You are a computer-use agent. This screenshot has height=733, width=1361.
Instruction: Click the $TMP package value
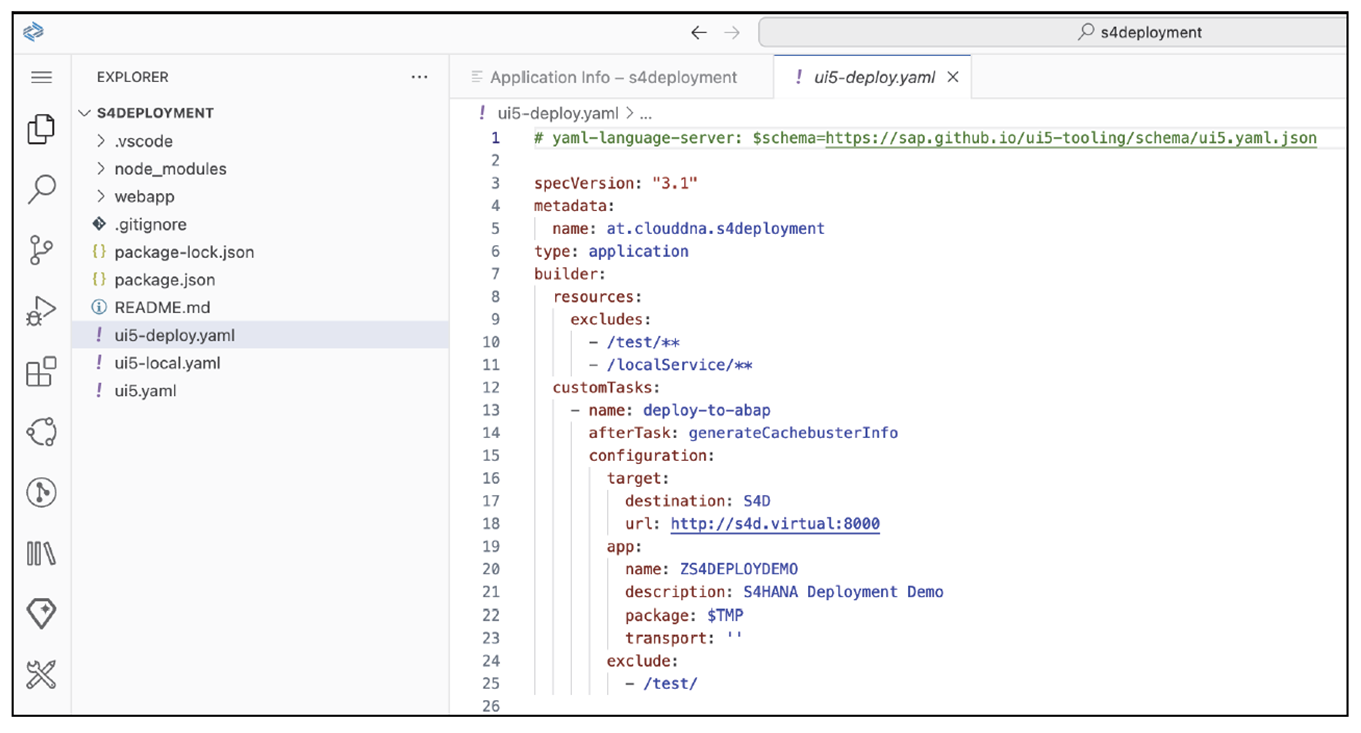[725, 615]
